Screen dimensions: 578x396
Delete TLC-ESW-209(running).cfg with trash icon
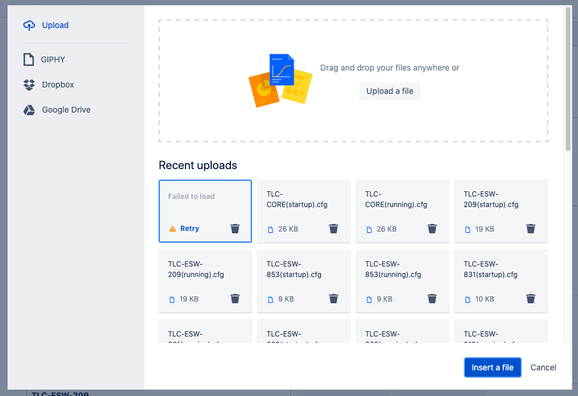point(235,299)
